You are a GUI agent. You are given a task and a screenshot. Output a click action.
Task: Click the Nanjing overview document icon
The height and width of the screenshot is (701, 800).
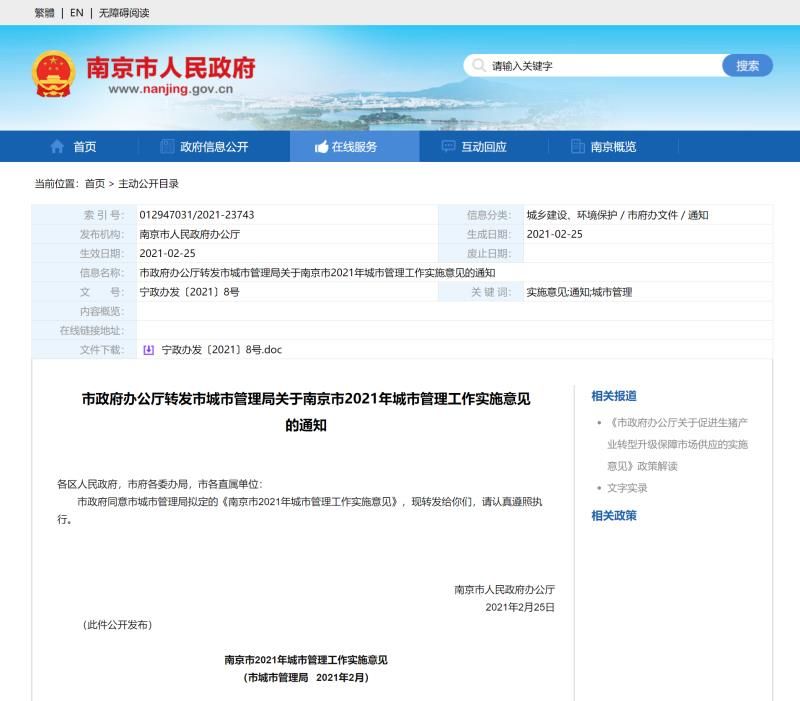577,146
